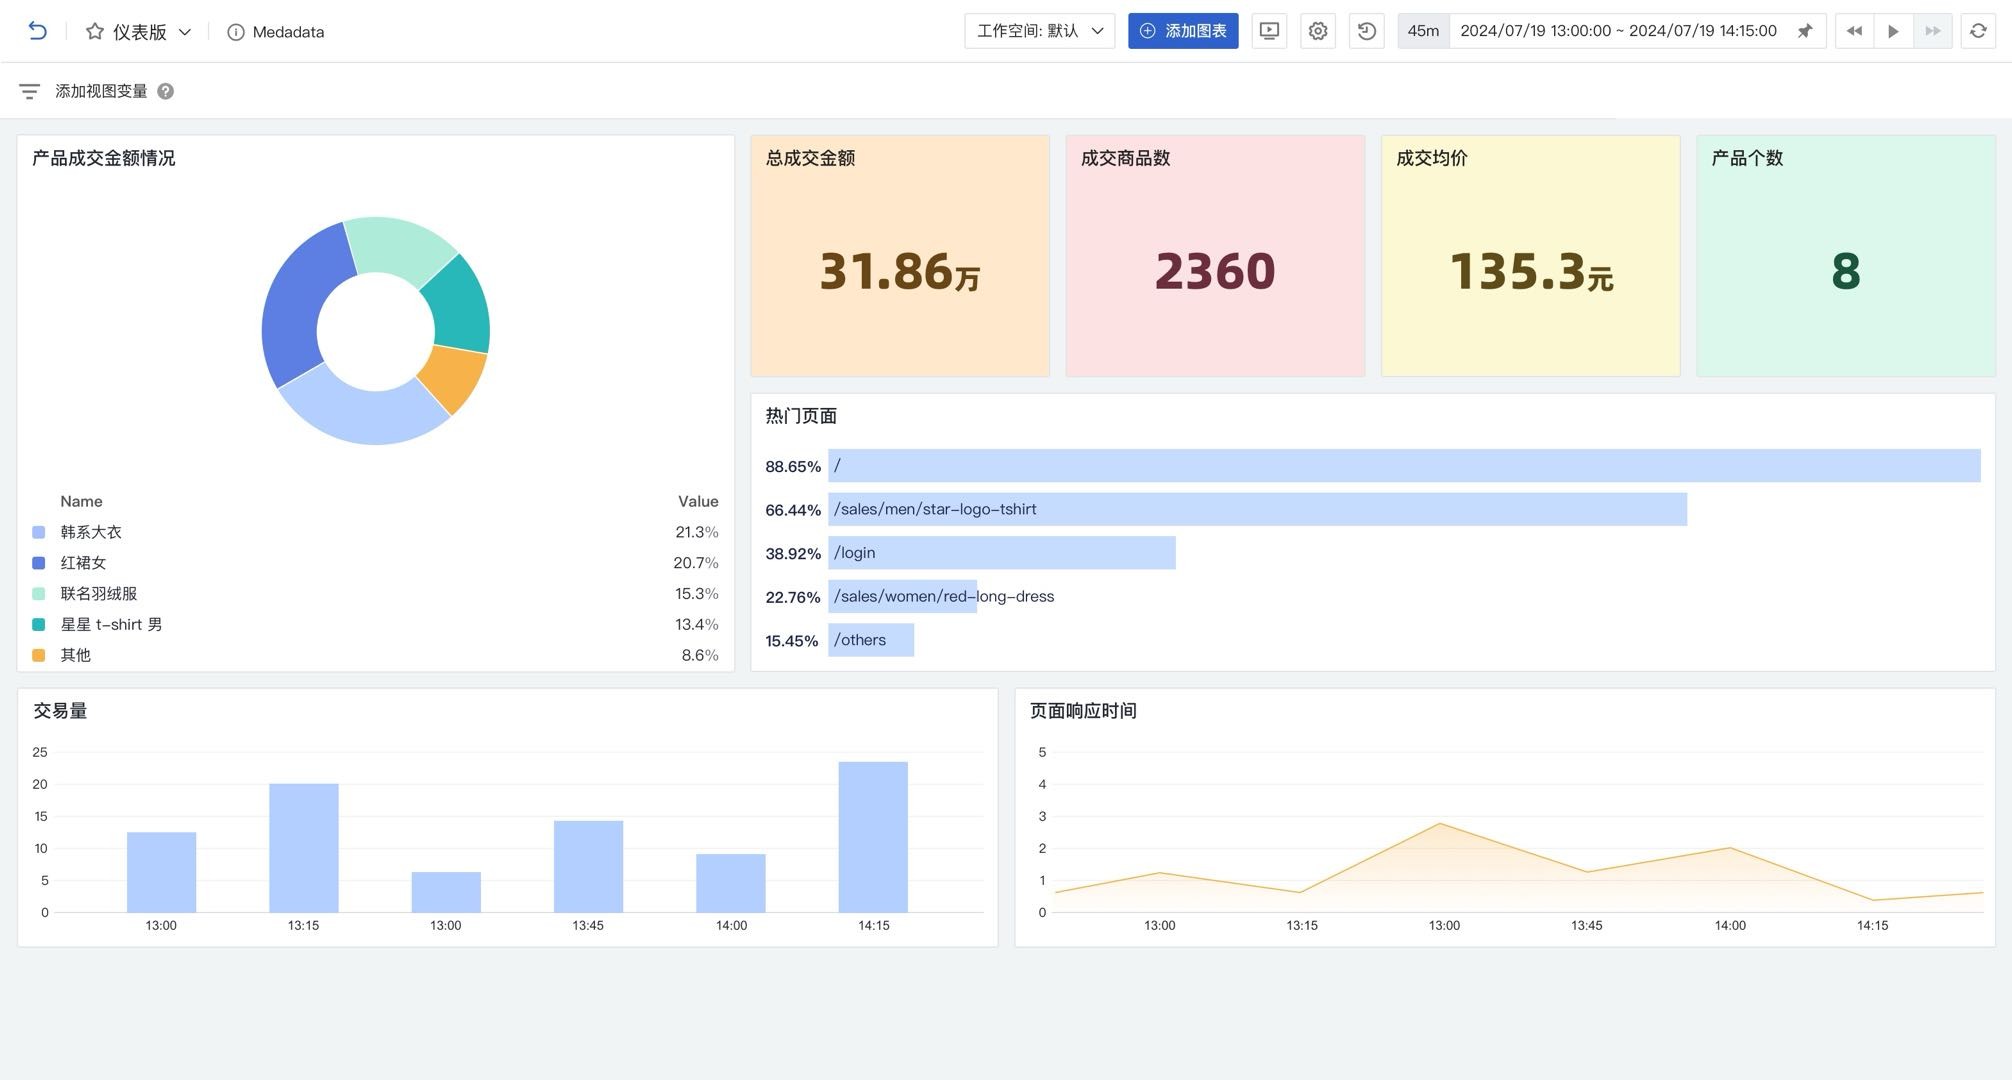This screenshot has width=2012, height=1080.
Task: Click the refresh icon
Action: pos(1978,31)
